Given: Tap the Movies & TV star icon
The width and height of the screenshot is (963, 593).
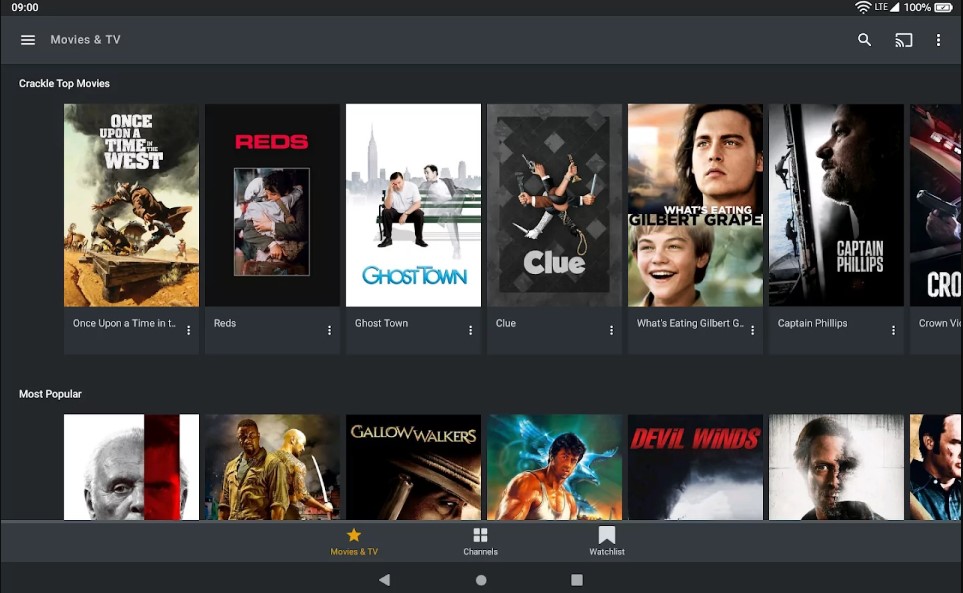Looking at the screenshot, I should click(x=354, y=535).
